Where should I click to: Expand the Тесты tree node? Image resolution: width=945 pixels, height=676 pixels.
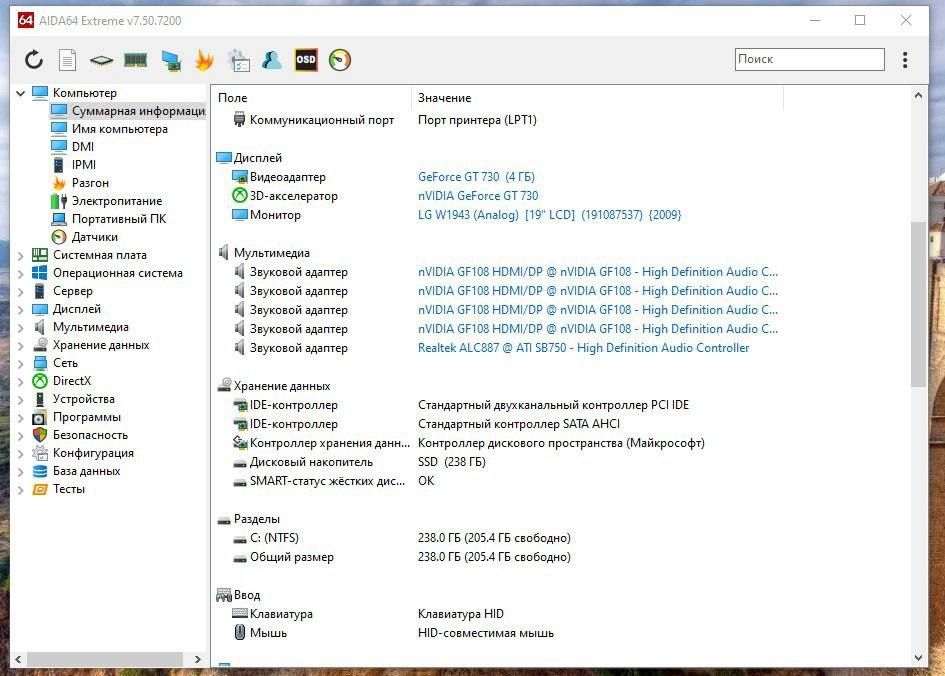pos(20,490)
